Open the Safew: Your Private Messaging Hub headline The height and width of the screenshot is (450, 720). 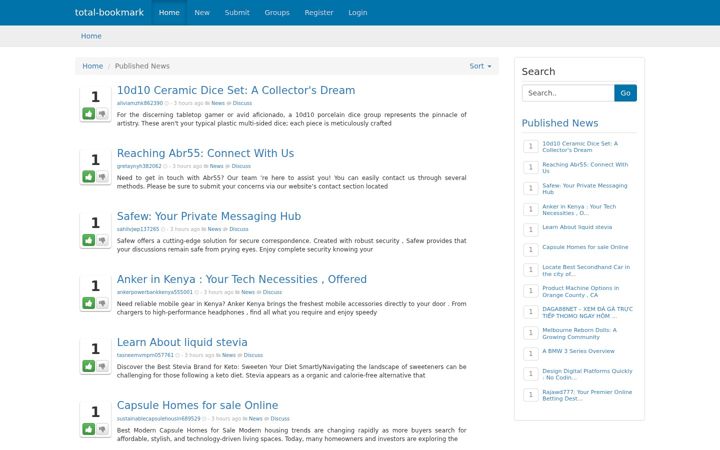[208, 216]
